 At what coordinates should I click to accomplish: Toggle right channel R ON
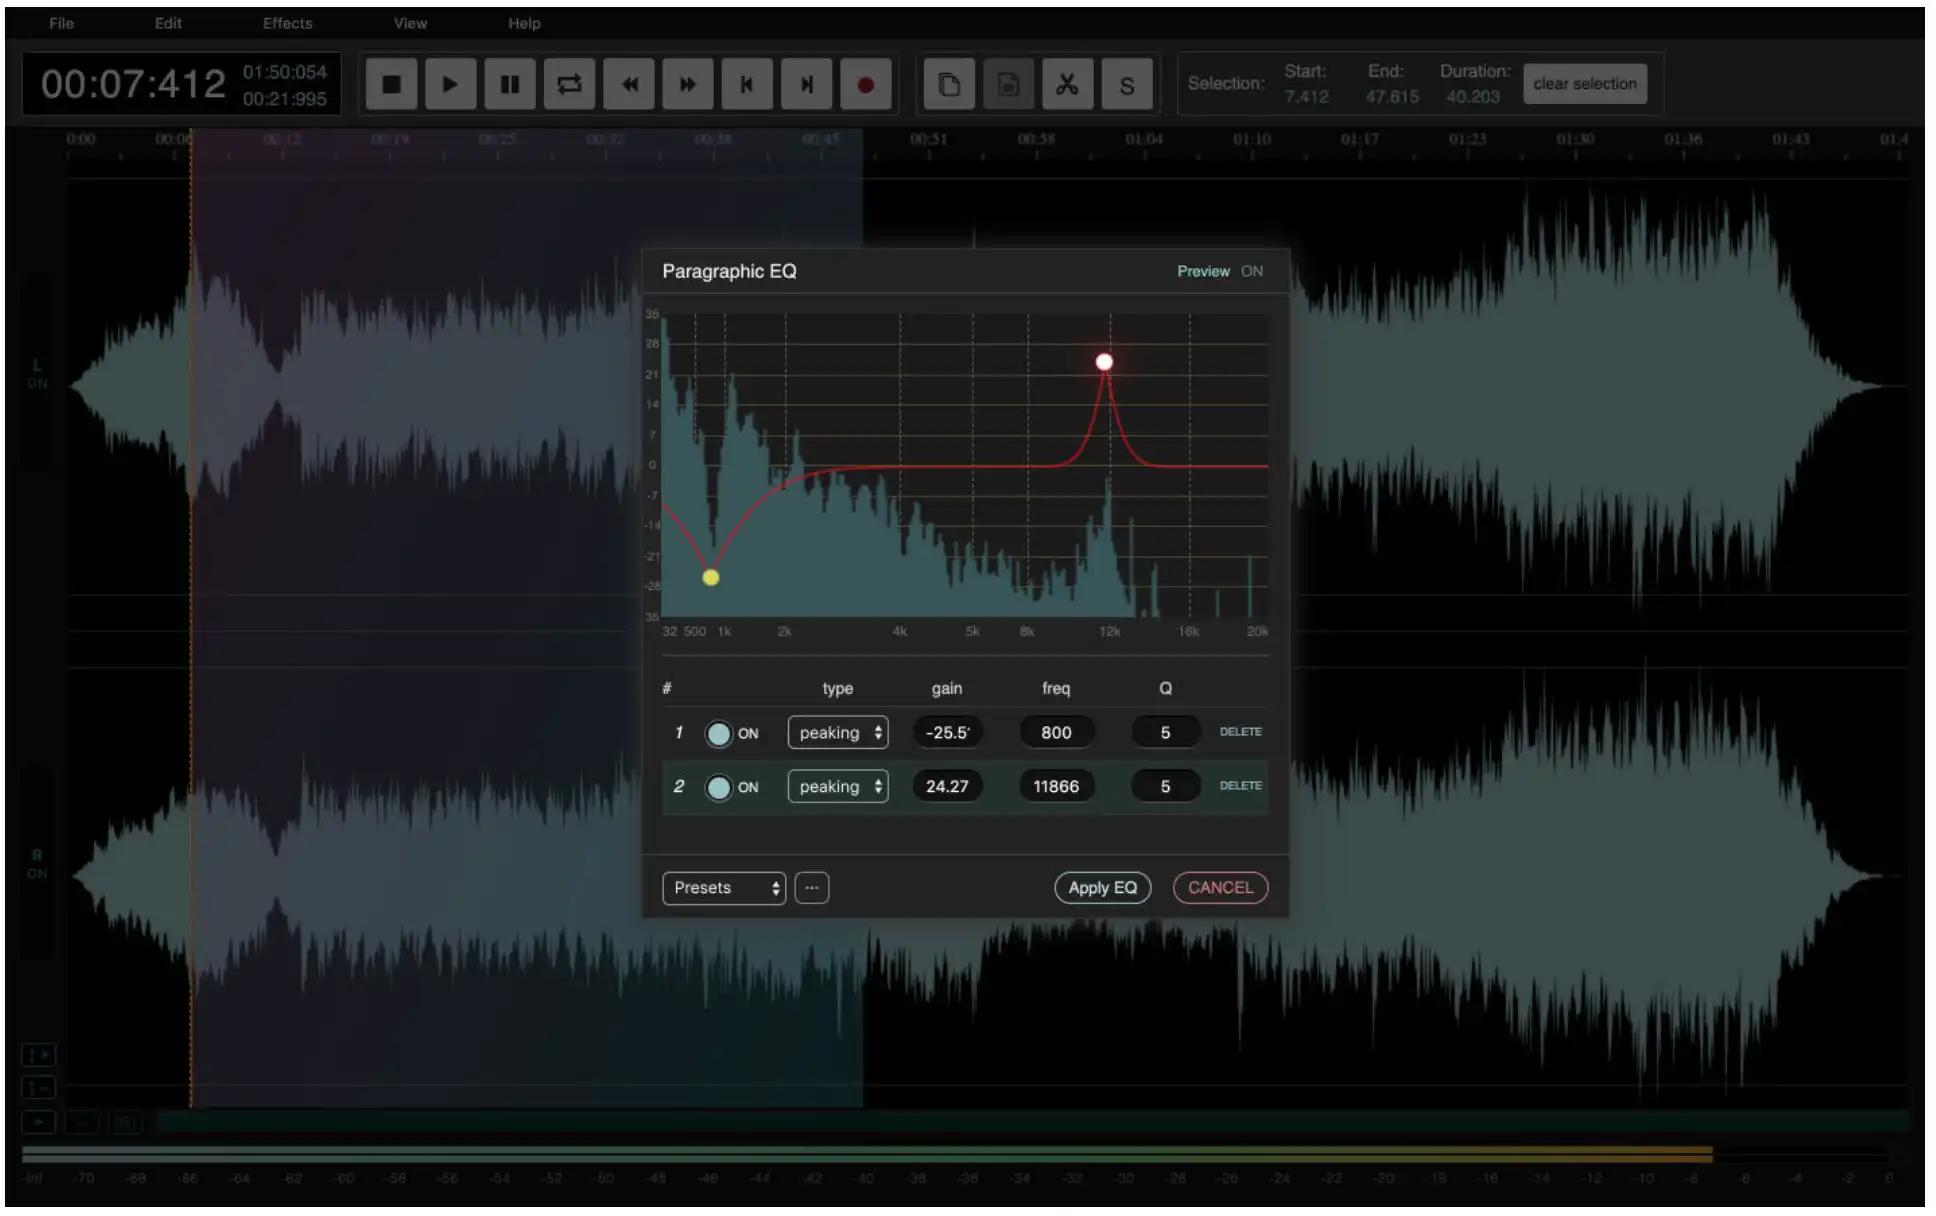(37, 864)
